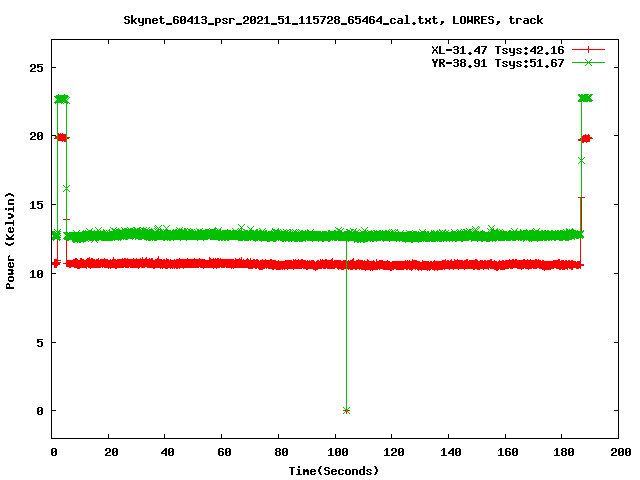The height and width of the screenshot is (480, 640).
Task: Click the y-axis tick label 15
Action: 36,205
